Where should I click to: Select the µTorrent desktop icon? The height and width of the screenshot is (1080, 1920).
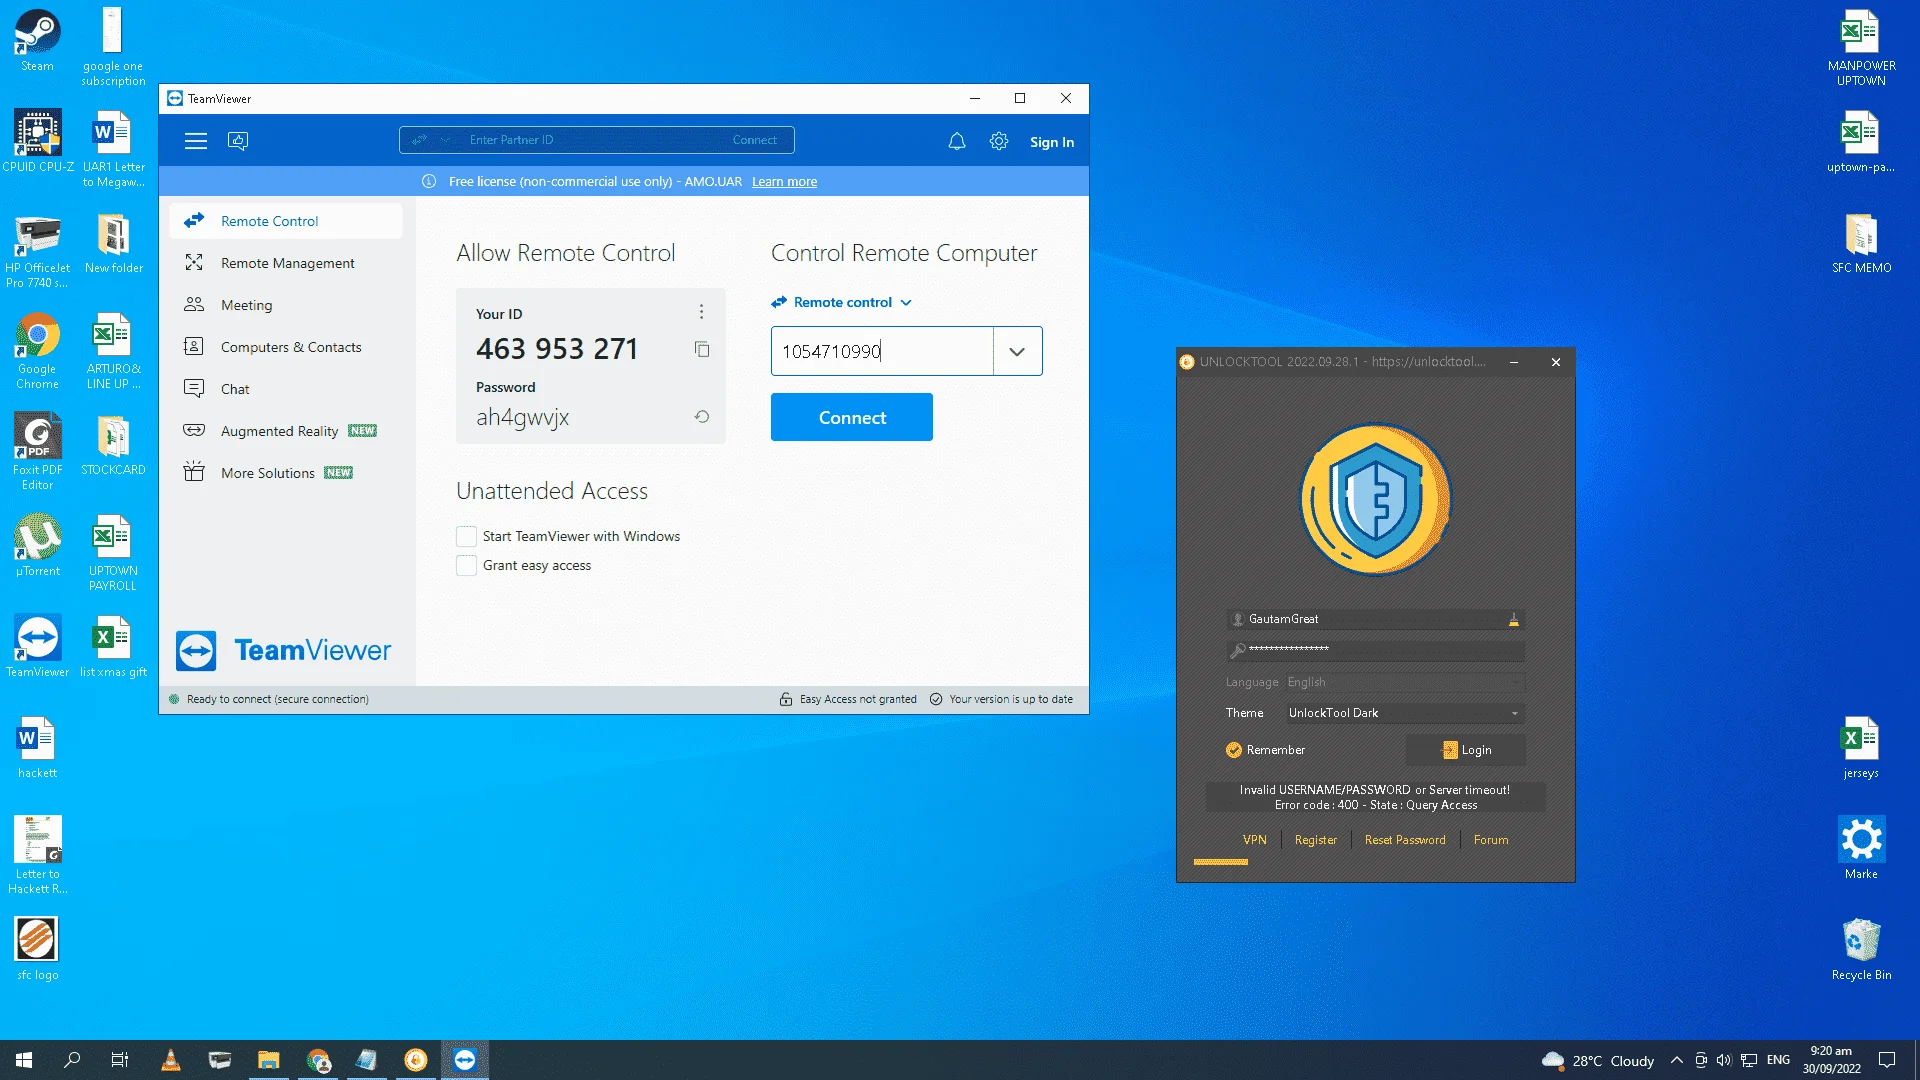coord(37,546)
